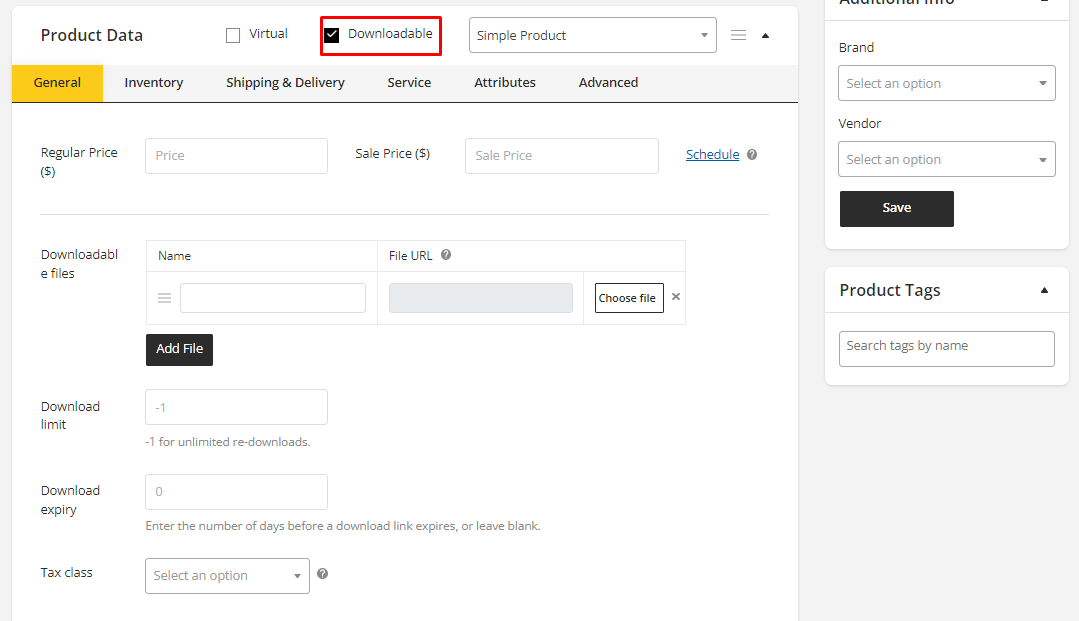Open the Shipping & Delivery tab
This screenshot has width=1079, height=621.
[x=285, y=83]
